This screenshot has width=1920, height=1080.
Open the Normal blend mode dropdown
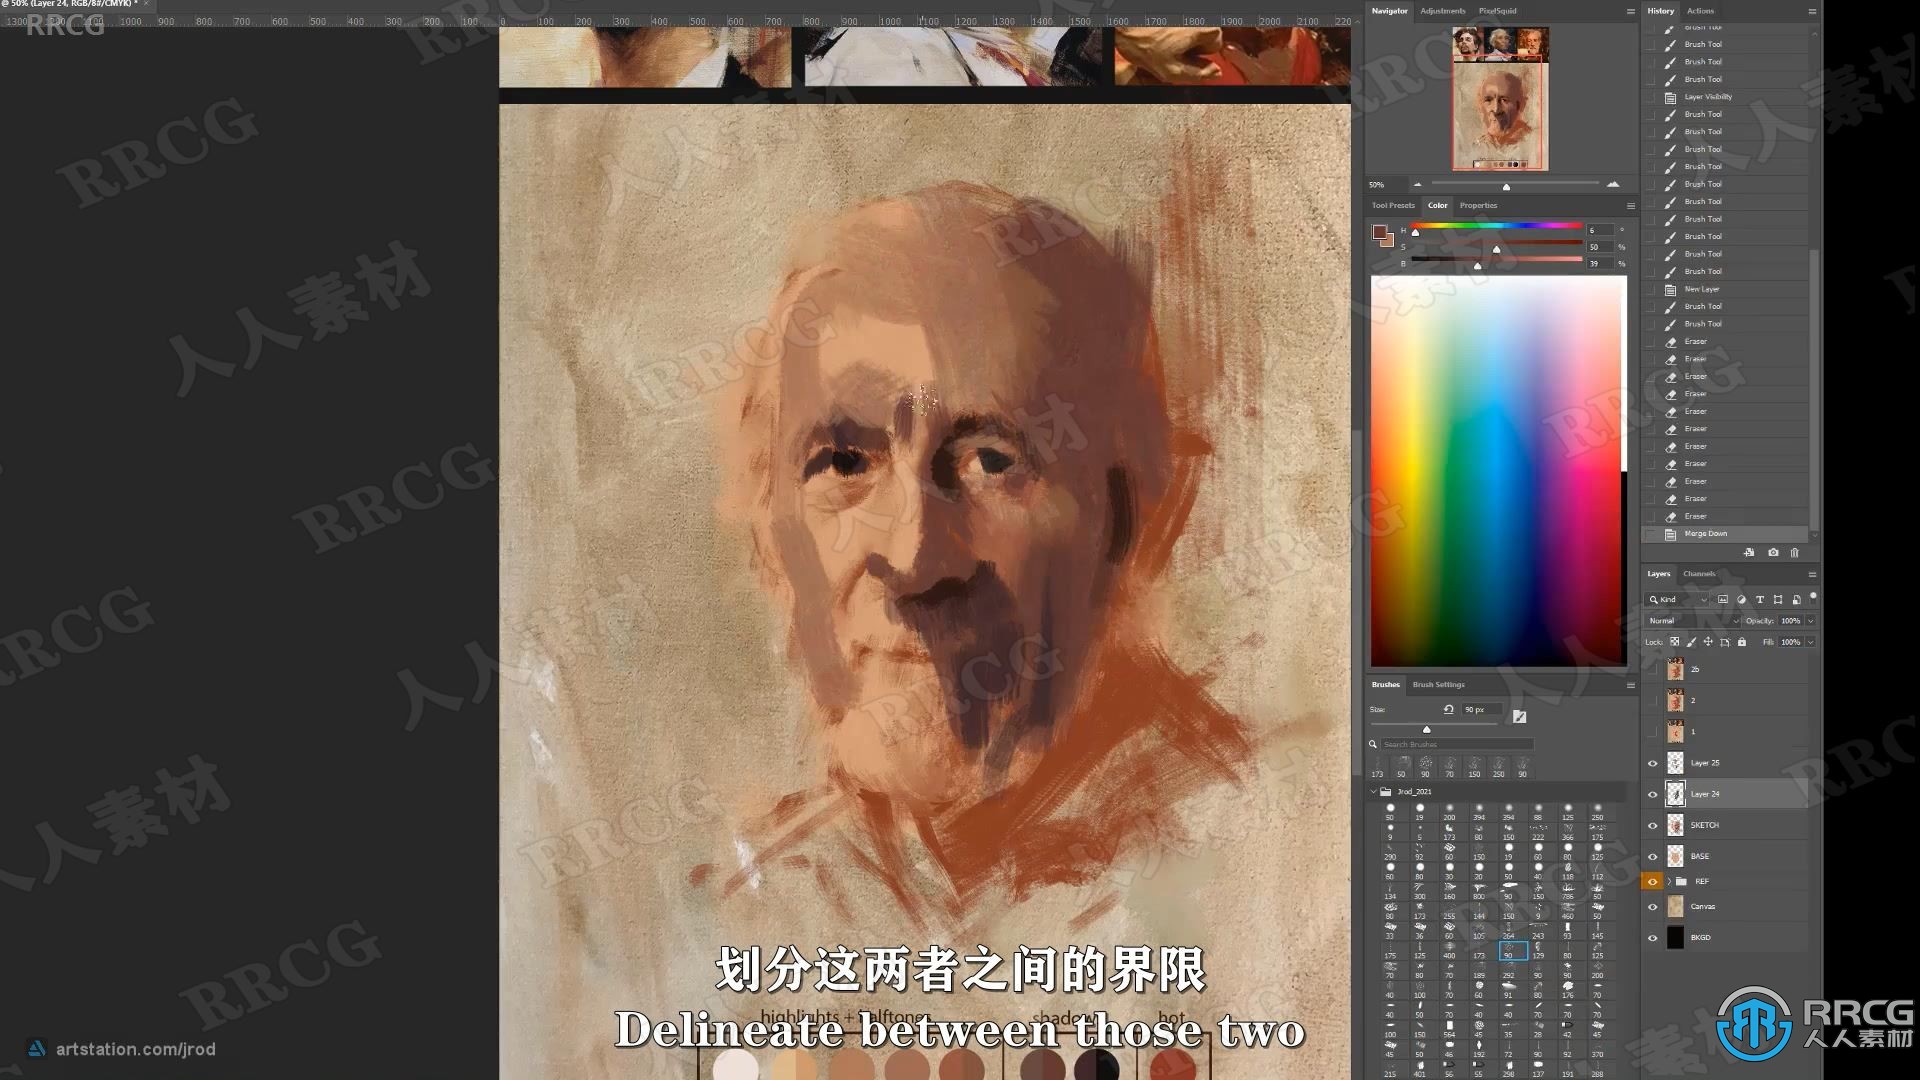(1693, 621)
